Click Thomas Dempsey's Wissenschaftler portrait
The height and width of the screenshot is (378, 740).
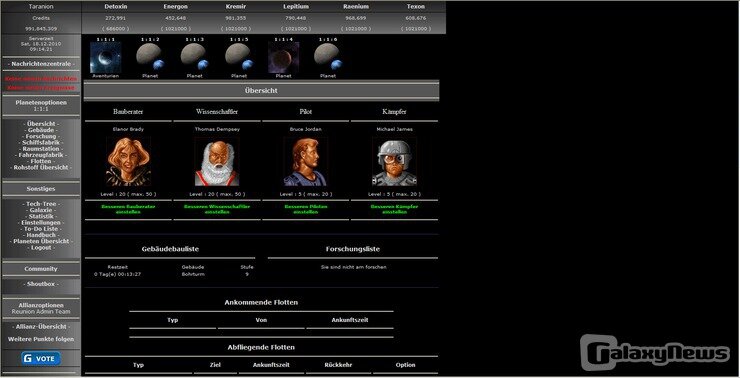pos(217,161)
